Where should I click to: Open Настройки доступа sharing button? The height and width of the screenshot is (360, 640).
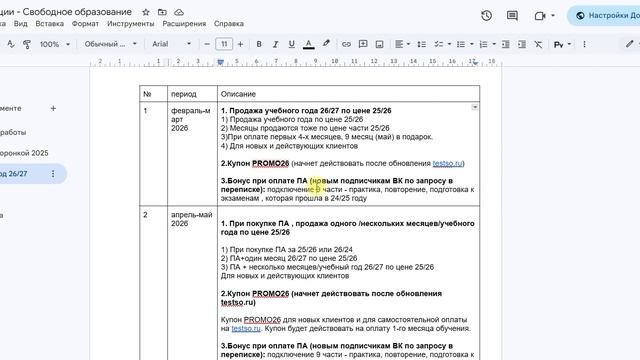click(605, 16)
